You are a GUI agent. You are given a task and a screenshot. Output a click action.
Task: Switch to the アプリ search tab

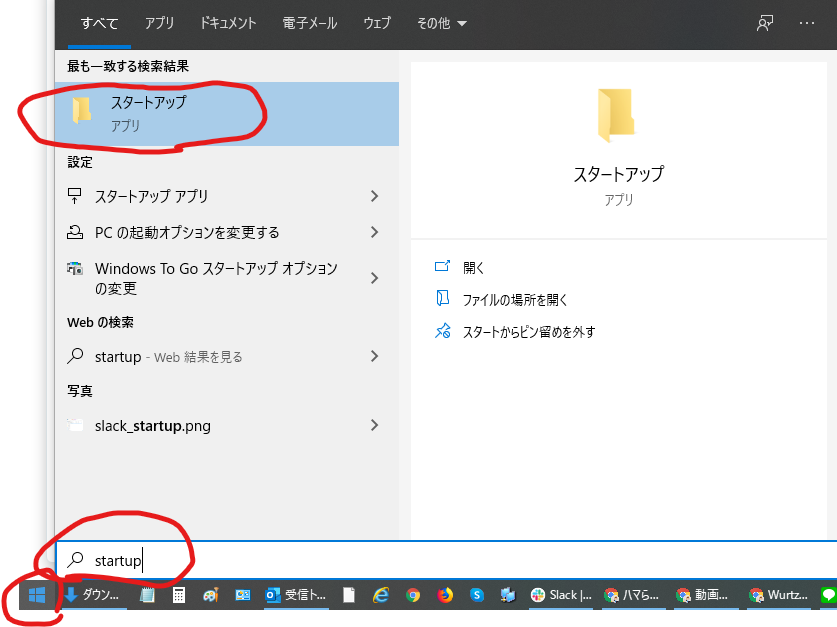(x=159, y=22)
